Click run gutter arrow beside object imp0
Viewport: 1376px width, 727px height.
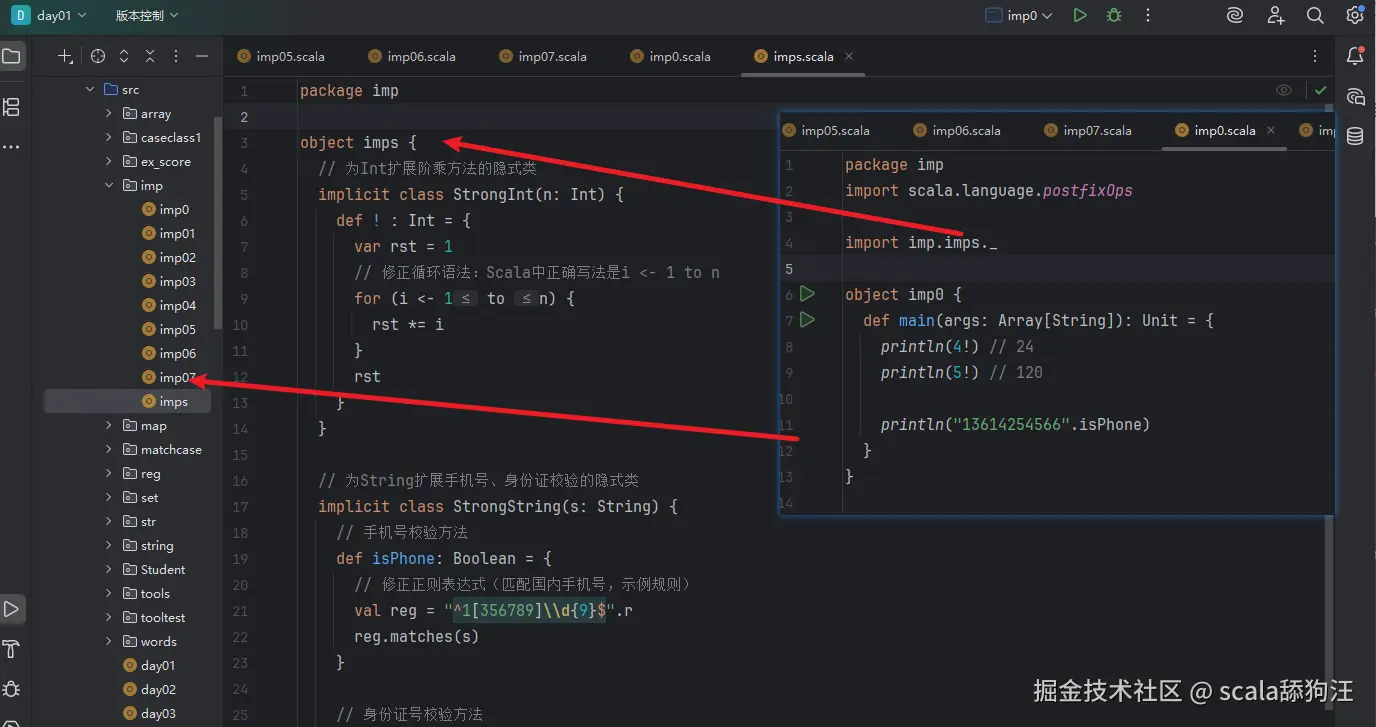click(x=807, y=294)
